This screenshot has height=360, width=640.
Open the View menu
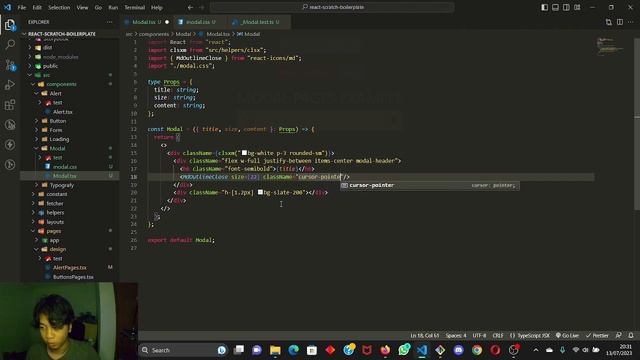82,7
